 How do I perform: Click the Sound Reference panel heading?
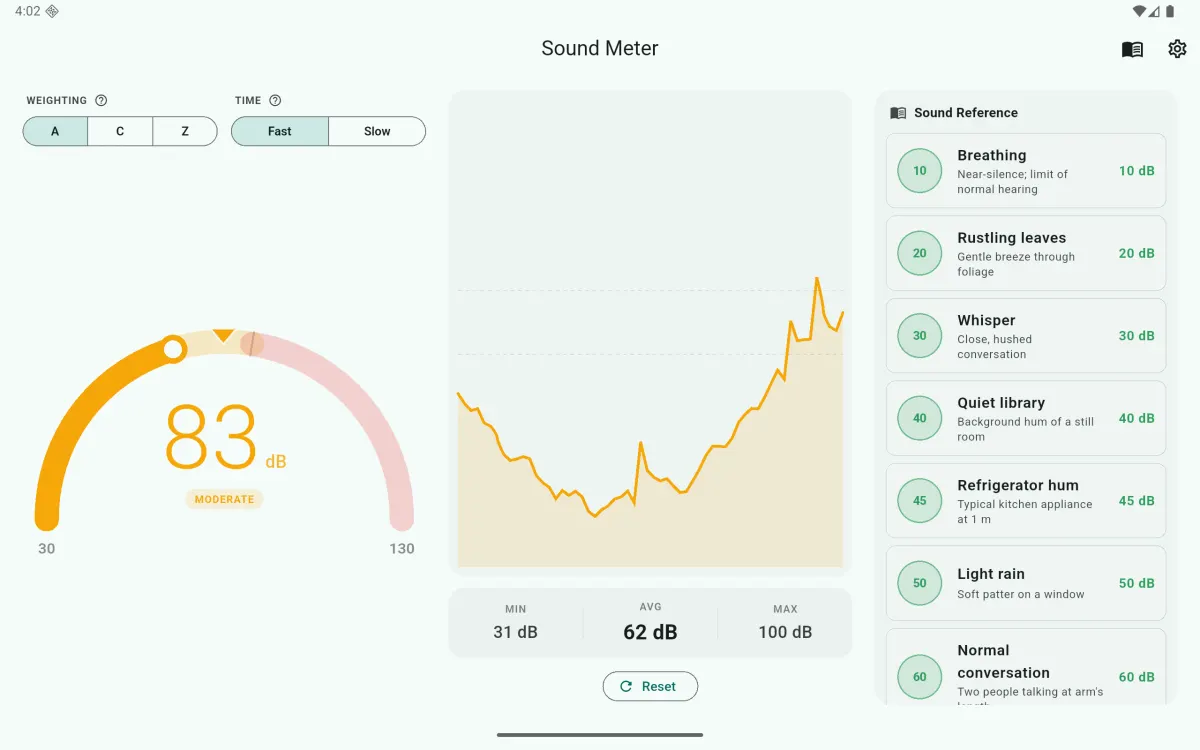(966, 113)
